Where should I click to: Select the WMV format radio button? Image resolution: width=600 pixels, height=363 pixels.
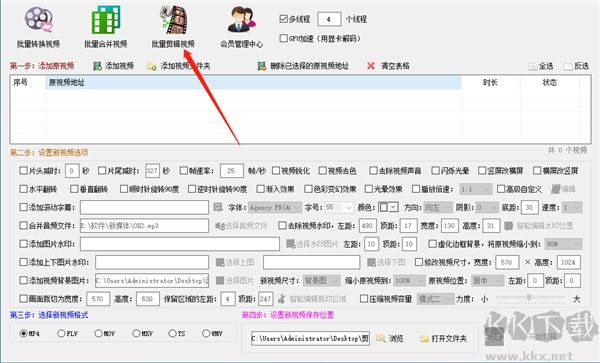click(206, 334)
